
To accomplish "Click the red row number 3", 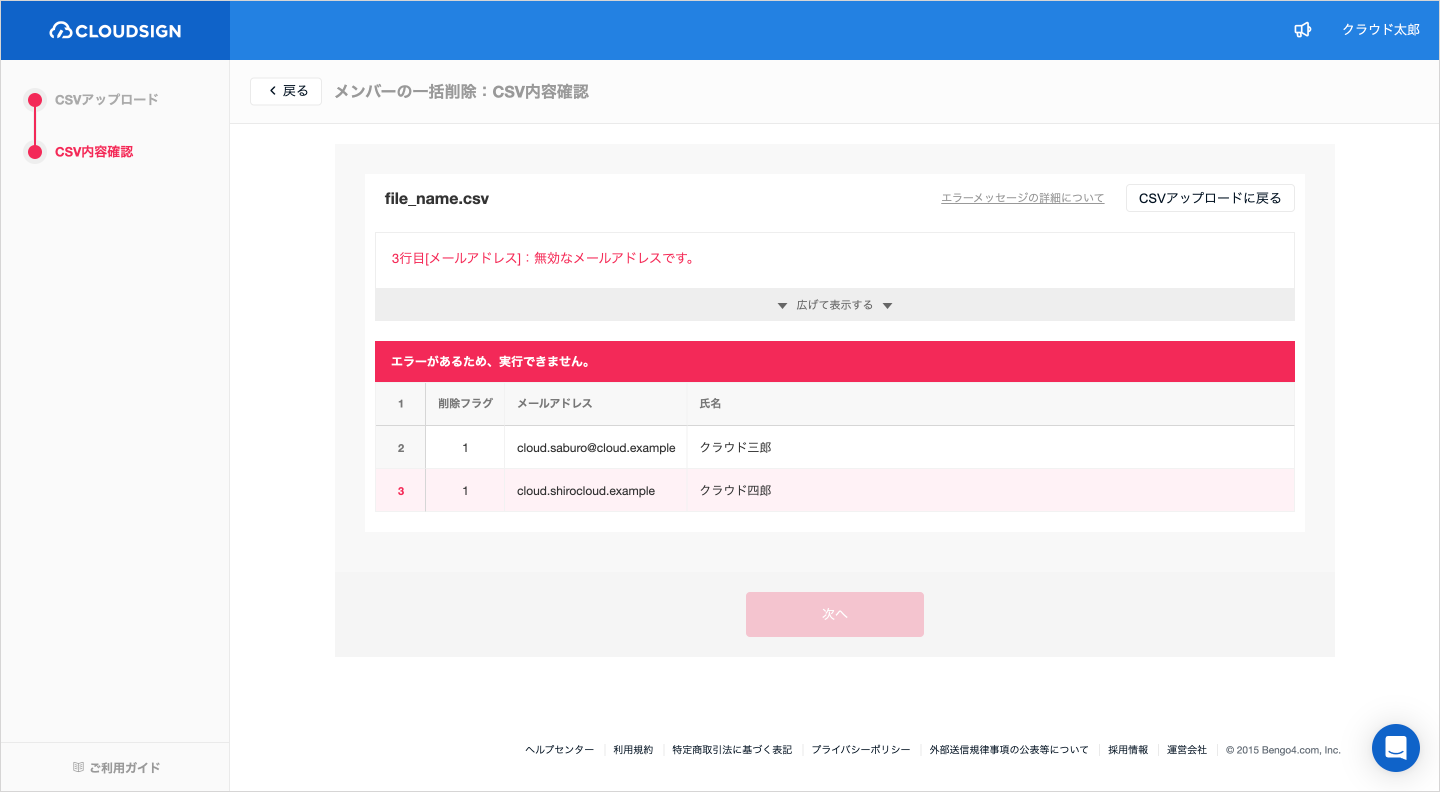I will pyautogui.click(x=401, y=491).
